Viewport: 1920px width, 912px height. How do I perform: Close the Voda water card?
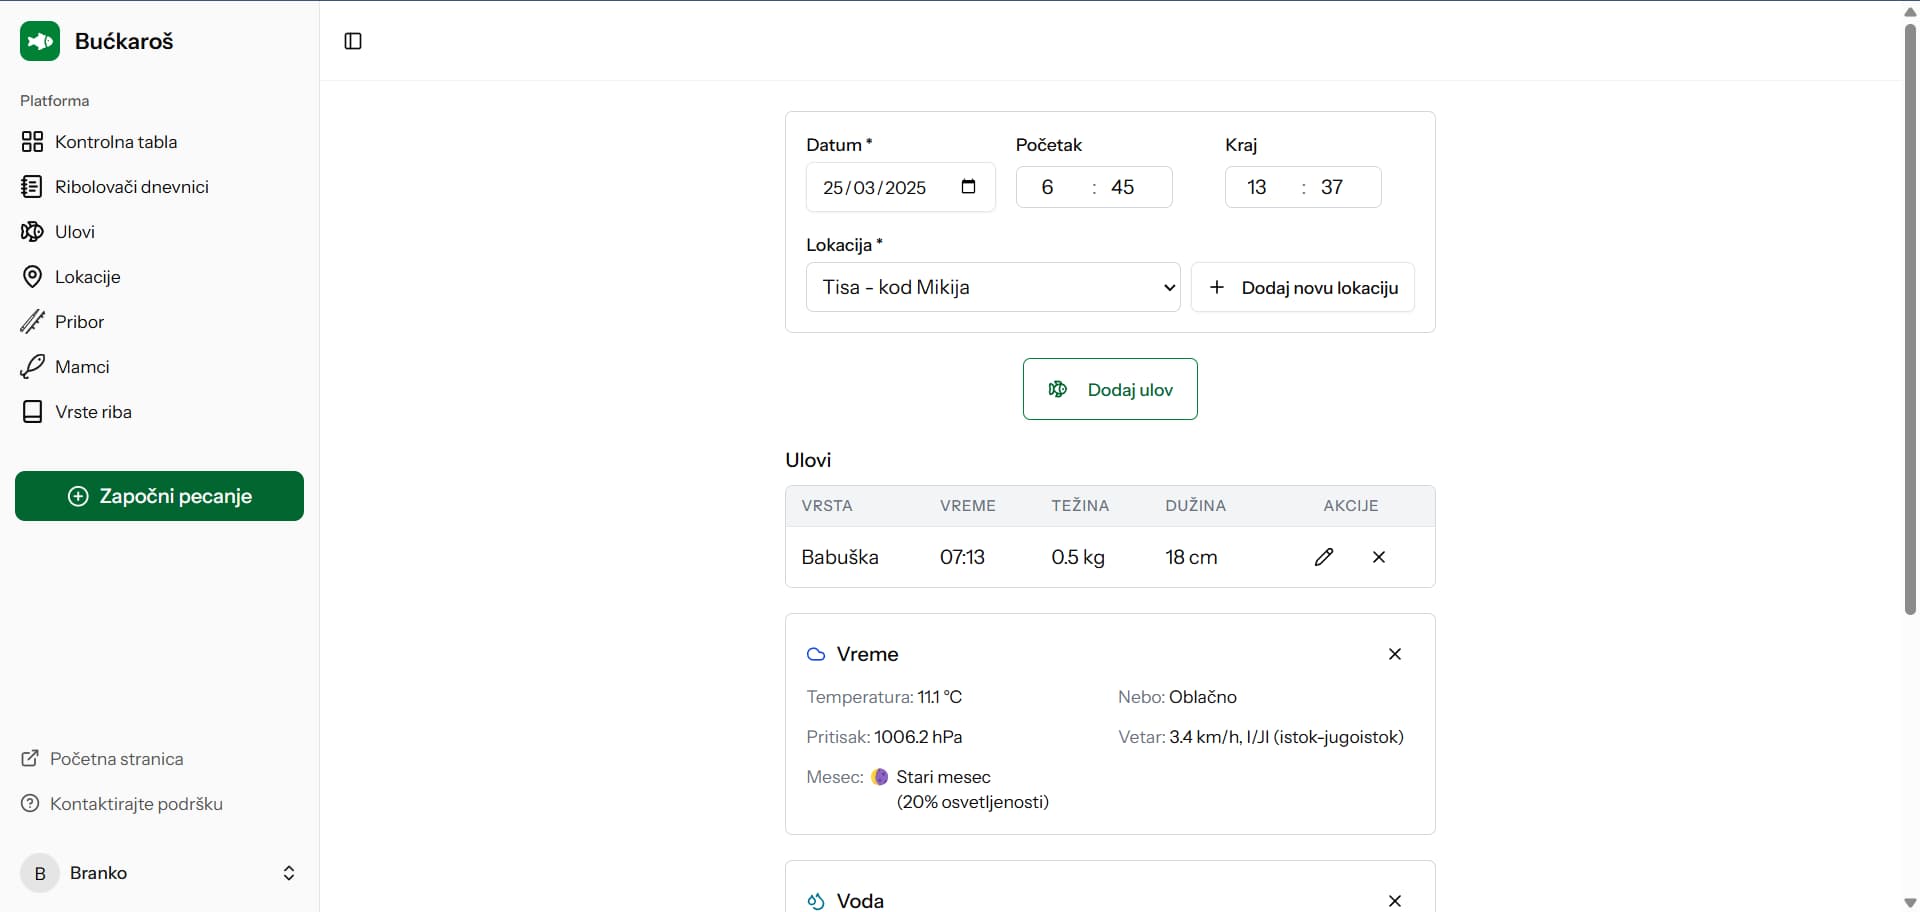1395,901
